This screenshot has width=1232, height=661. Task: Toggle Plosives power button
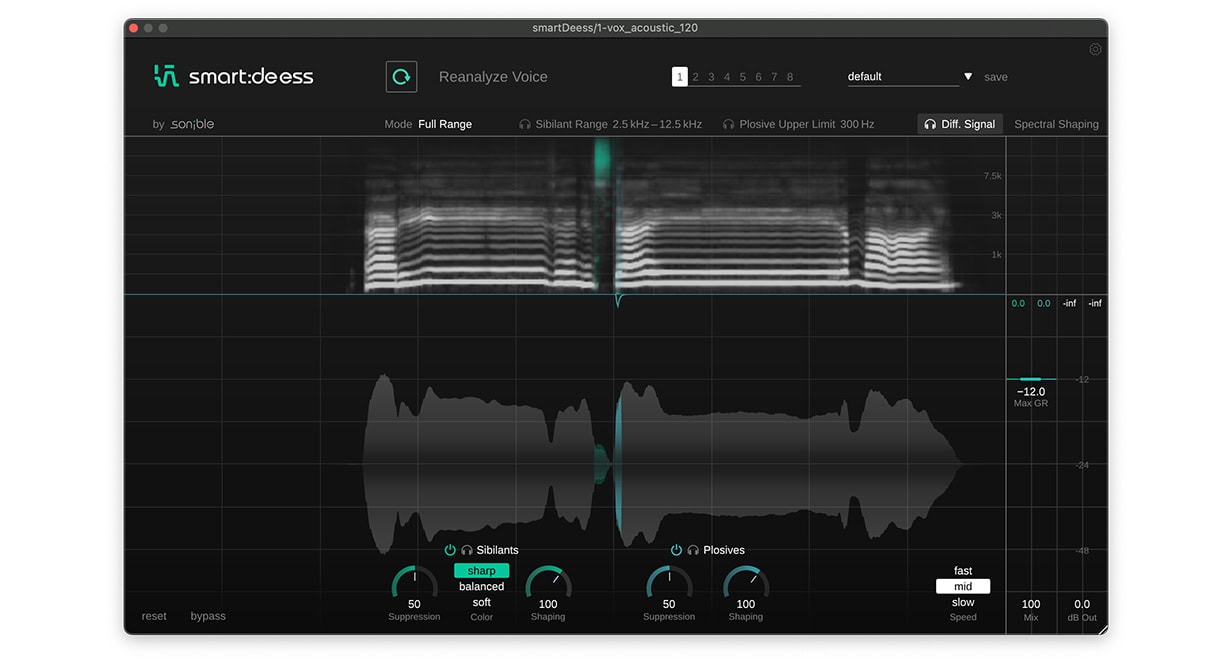[x=677, y=550]
